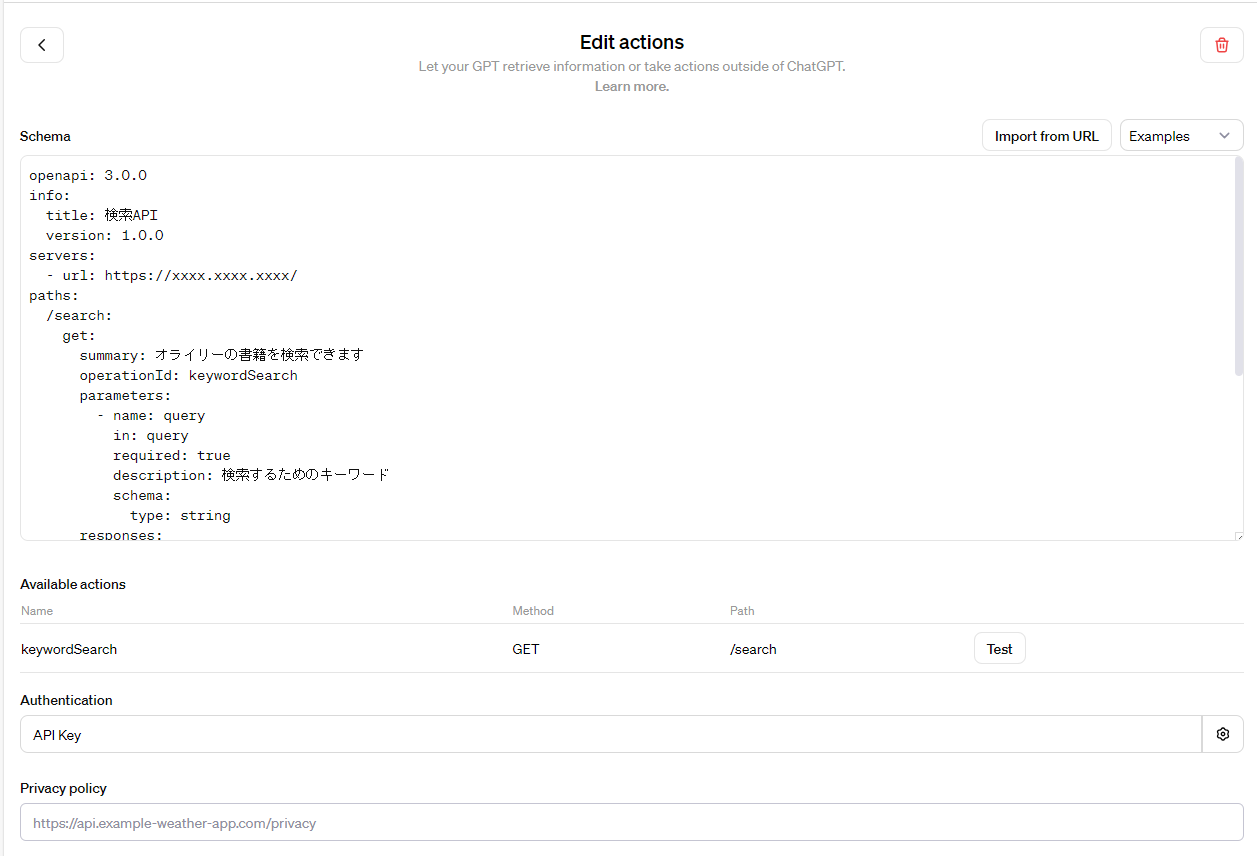The image size is (1257, 856).
Task: Open the Learn more link
Action: pyautogui.click(x=631, y=86)
